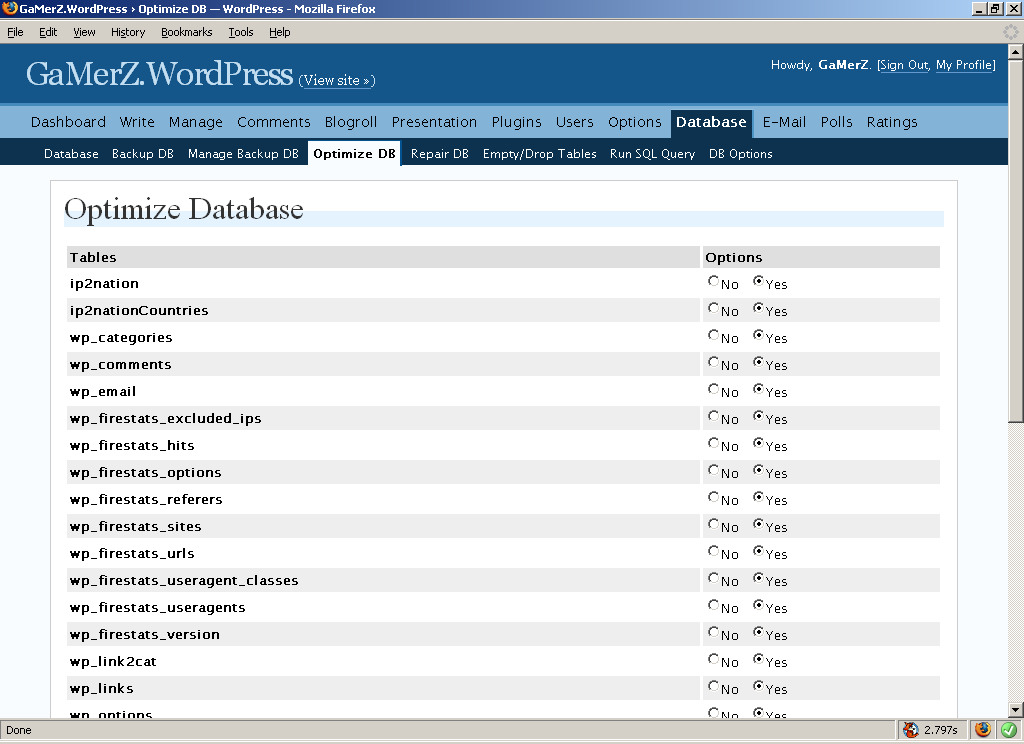
Task: Open the Tools menu
Action: pyautogui.click(x=240, y=32)
